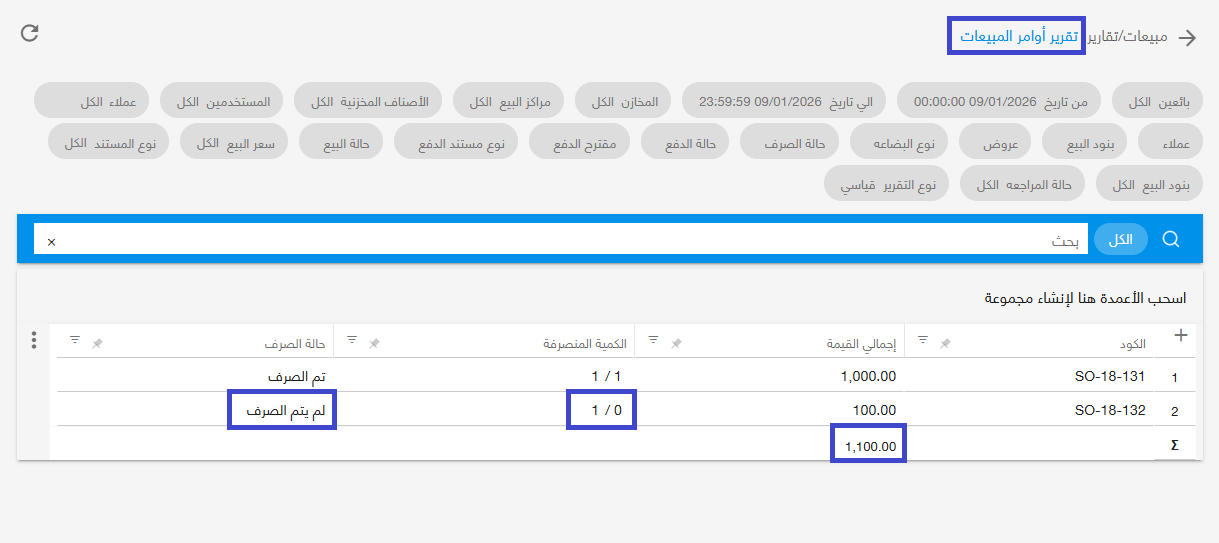
Task: Click the مقترح الدفع filter chip
Action: [x=580, y=143]
